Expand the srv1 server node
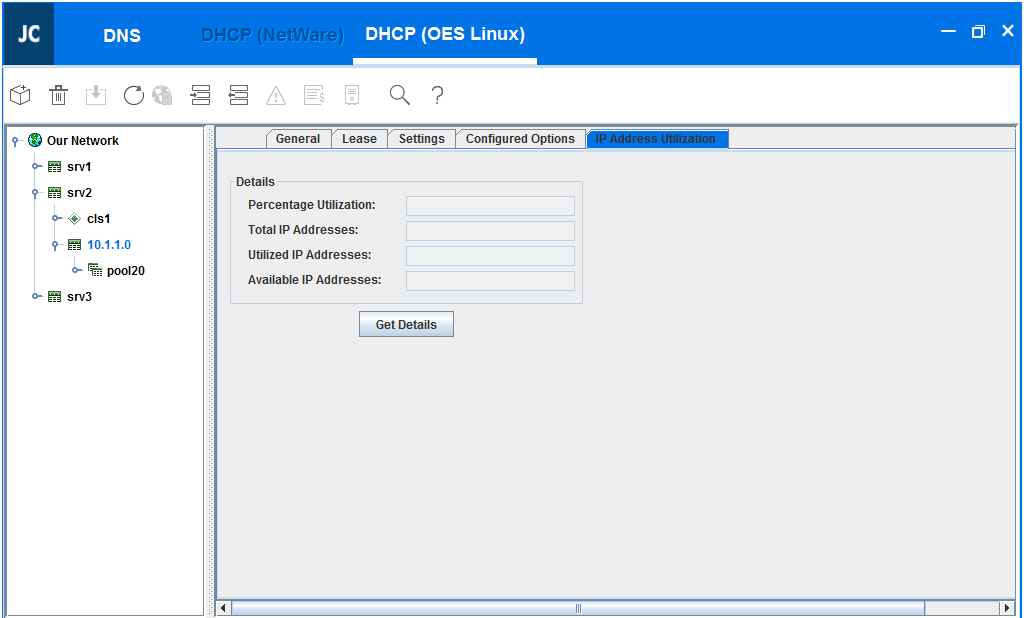This screenshot has width=1024, height=618. (36, 167)
